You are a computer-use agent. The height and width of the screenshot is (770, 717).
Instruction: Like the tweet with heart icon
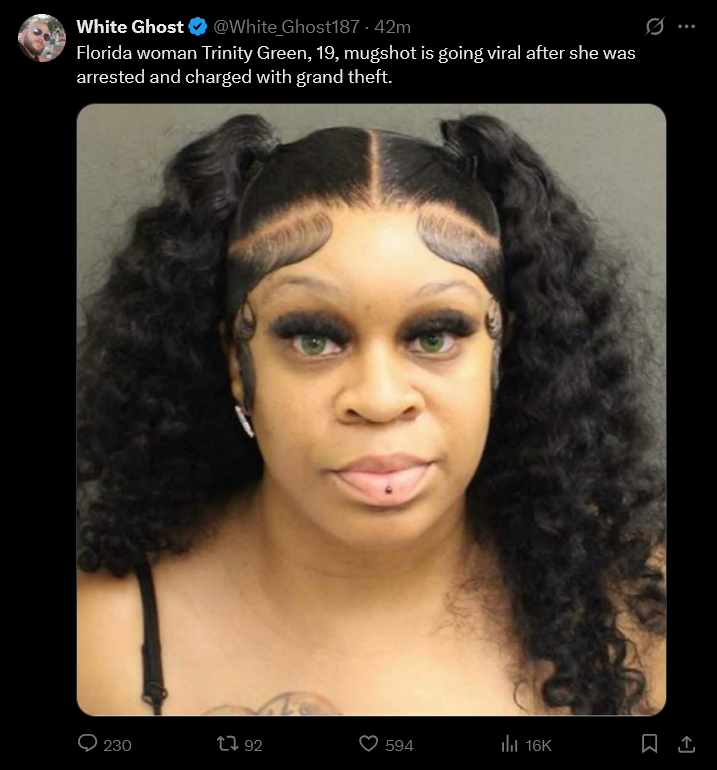point(368,743)
